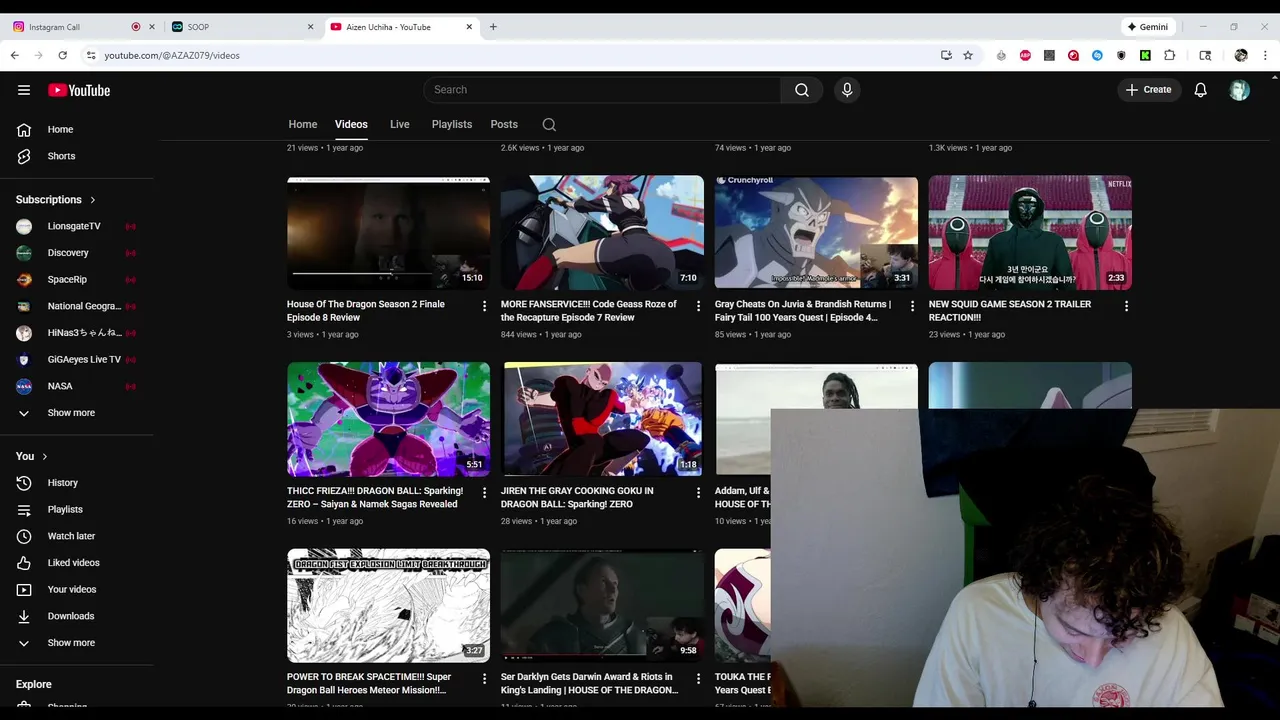Open the YouTube account avatar menu

coord(1239,90)
